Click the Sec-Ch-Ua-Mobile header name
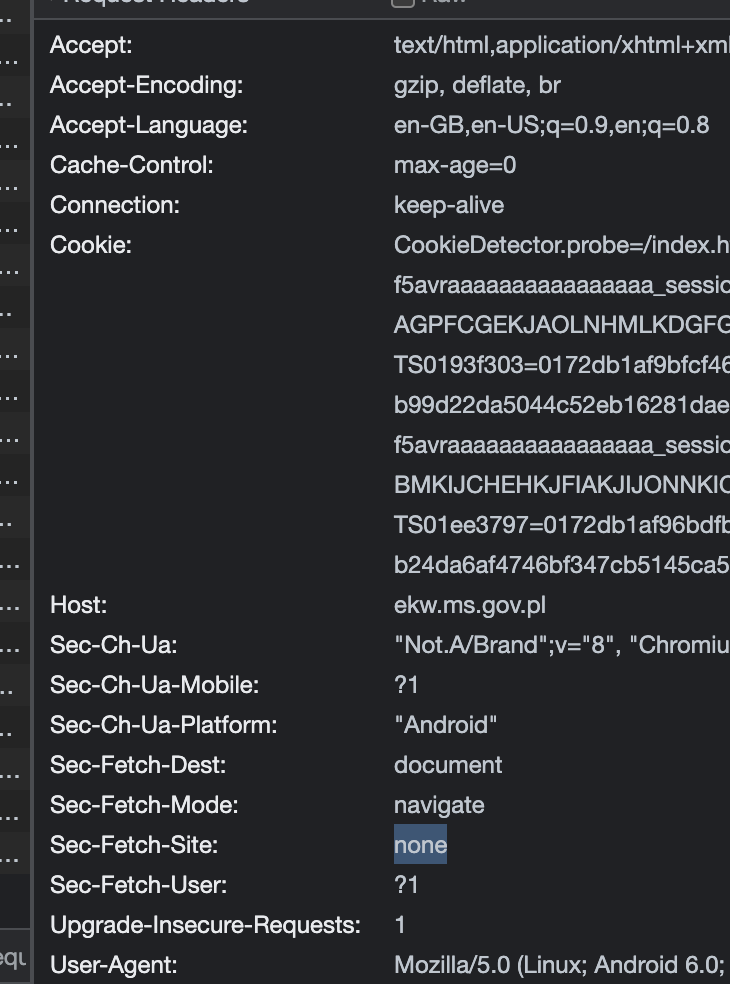730x984 pixels. point(154,685)
